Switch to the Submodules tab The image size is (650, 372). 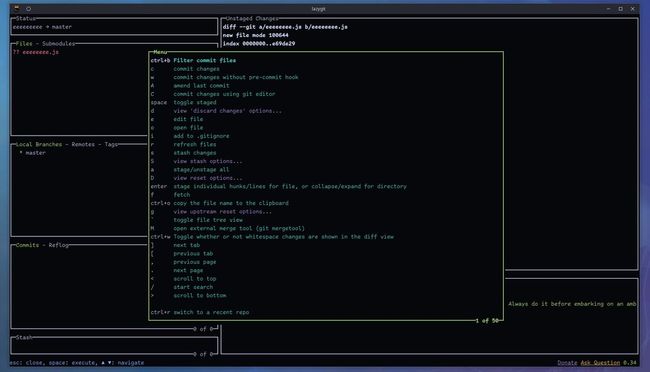(x=58, y=44)
